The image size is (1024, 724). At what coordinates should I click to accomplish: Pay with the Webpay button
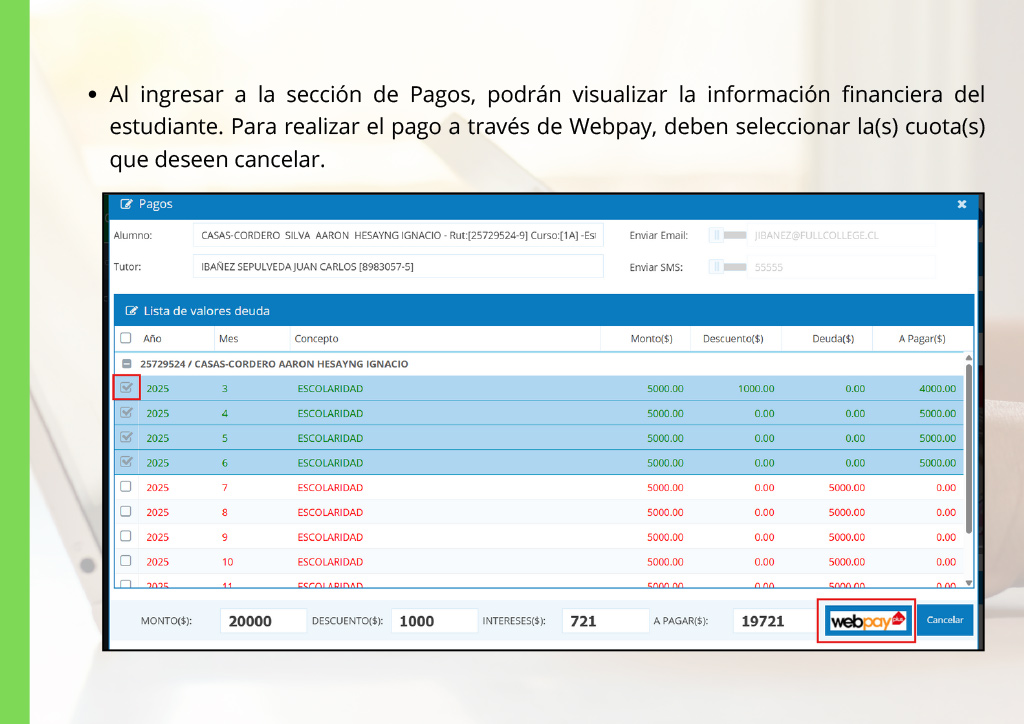[867, 620]
